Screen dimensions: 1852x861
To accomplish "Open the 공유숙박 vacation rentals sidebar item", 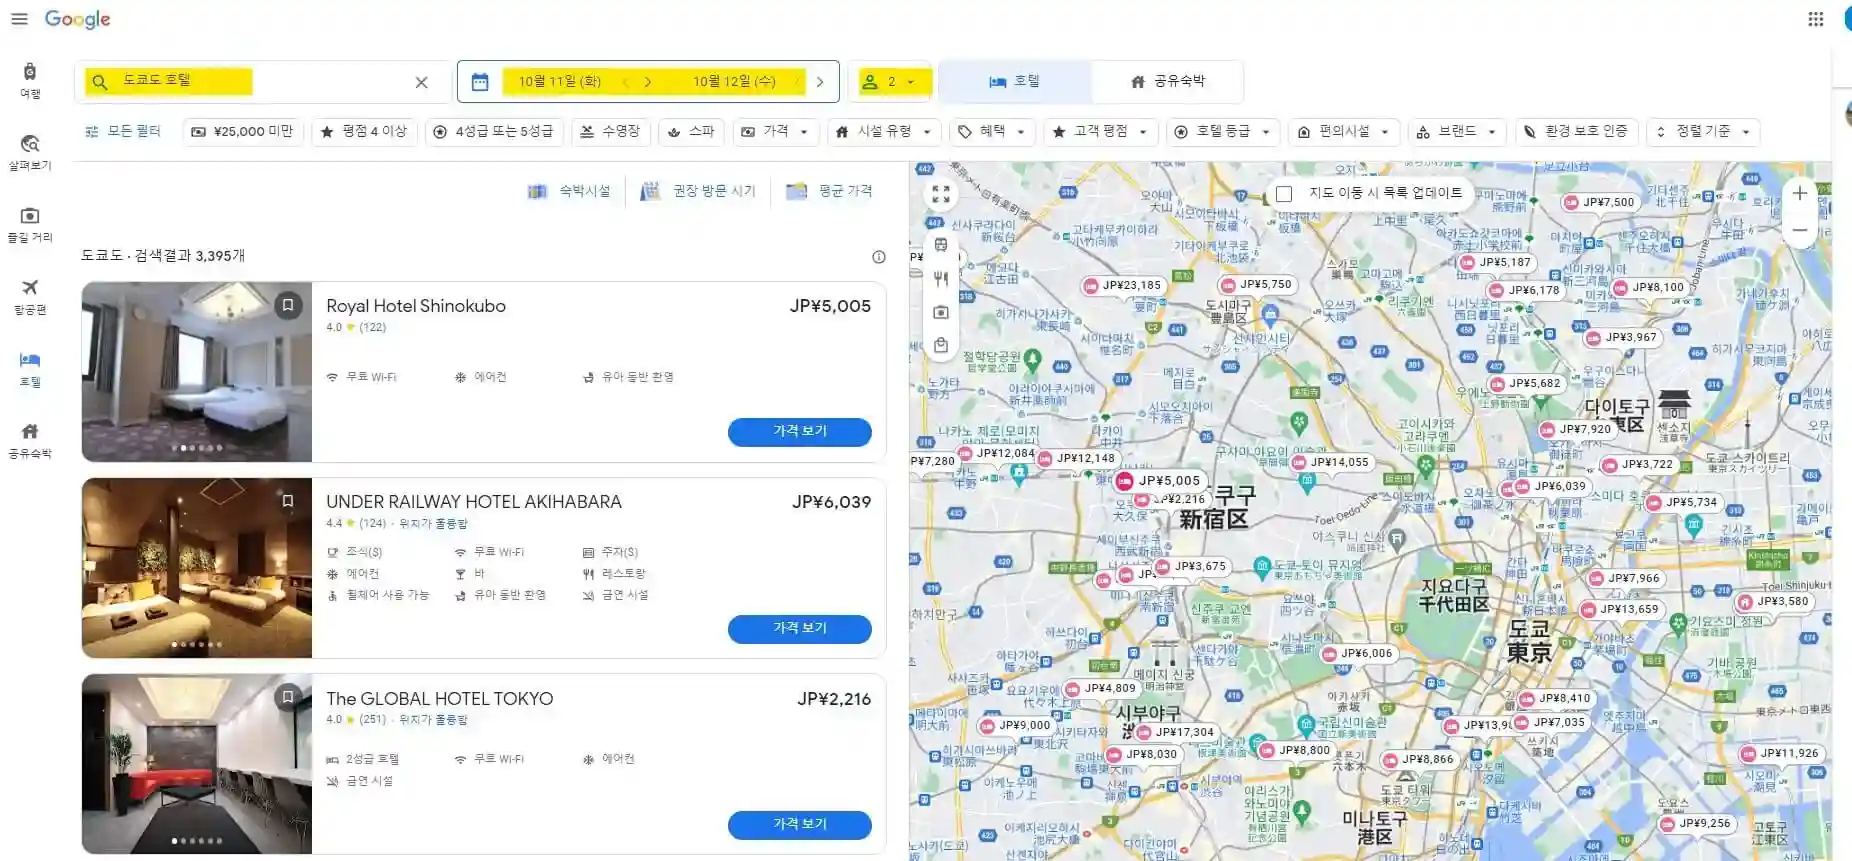I will [x=30, y=440].
